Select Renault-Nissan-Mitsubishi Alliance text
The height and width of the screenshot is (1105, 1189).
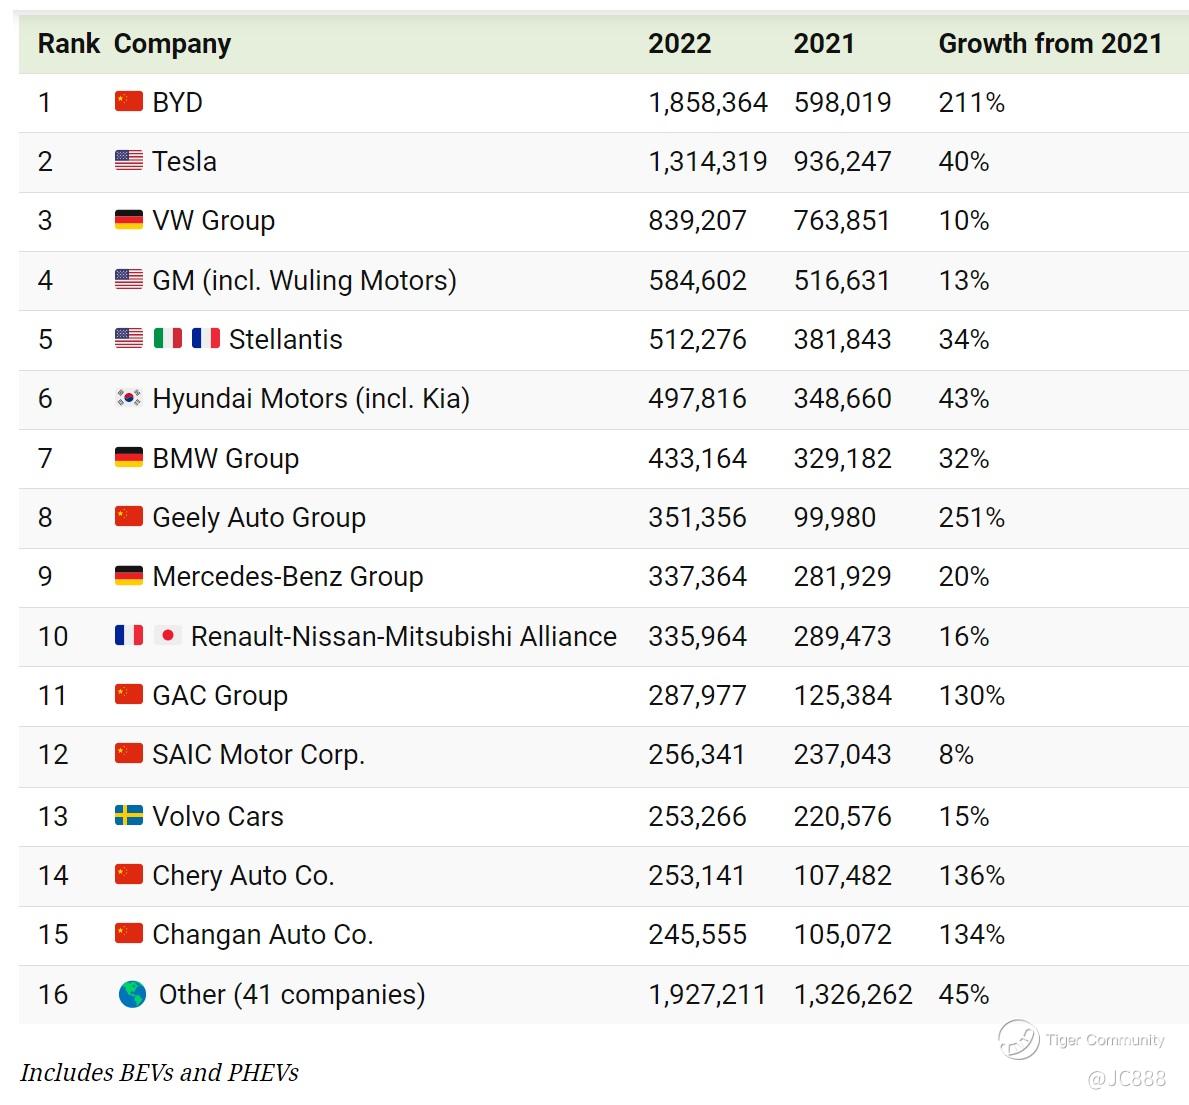coord(404,636)
